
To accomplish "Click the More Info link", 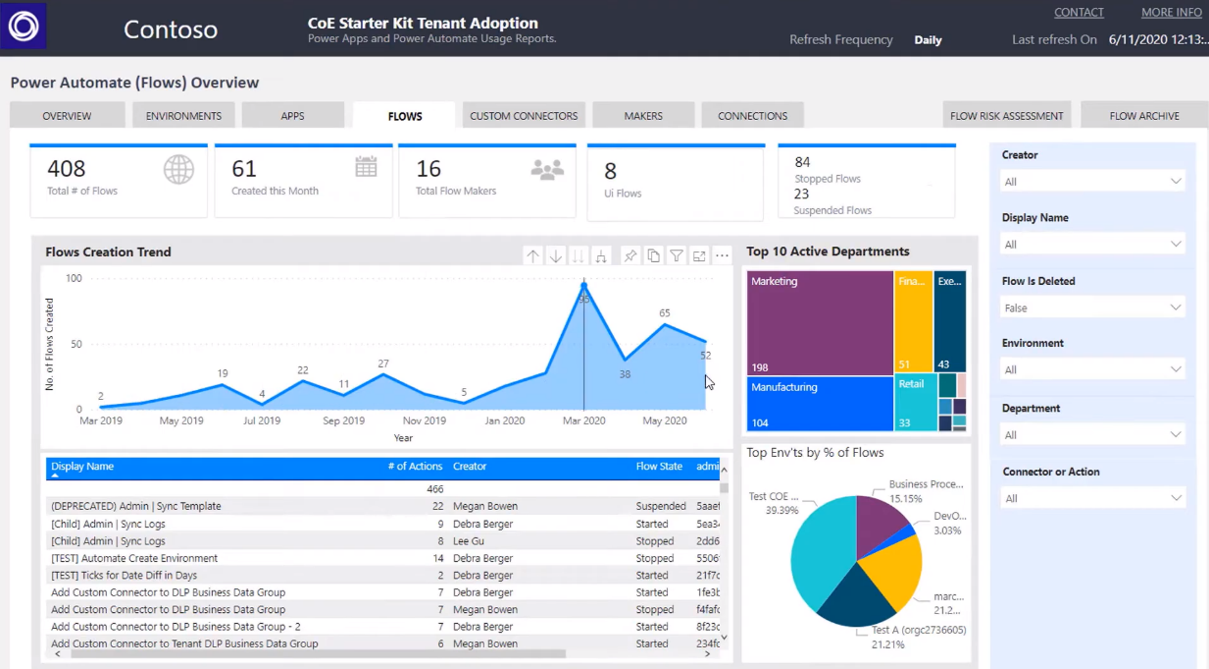I will pos(1172,13).
